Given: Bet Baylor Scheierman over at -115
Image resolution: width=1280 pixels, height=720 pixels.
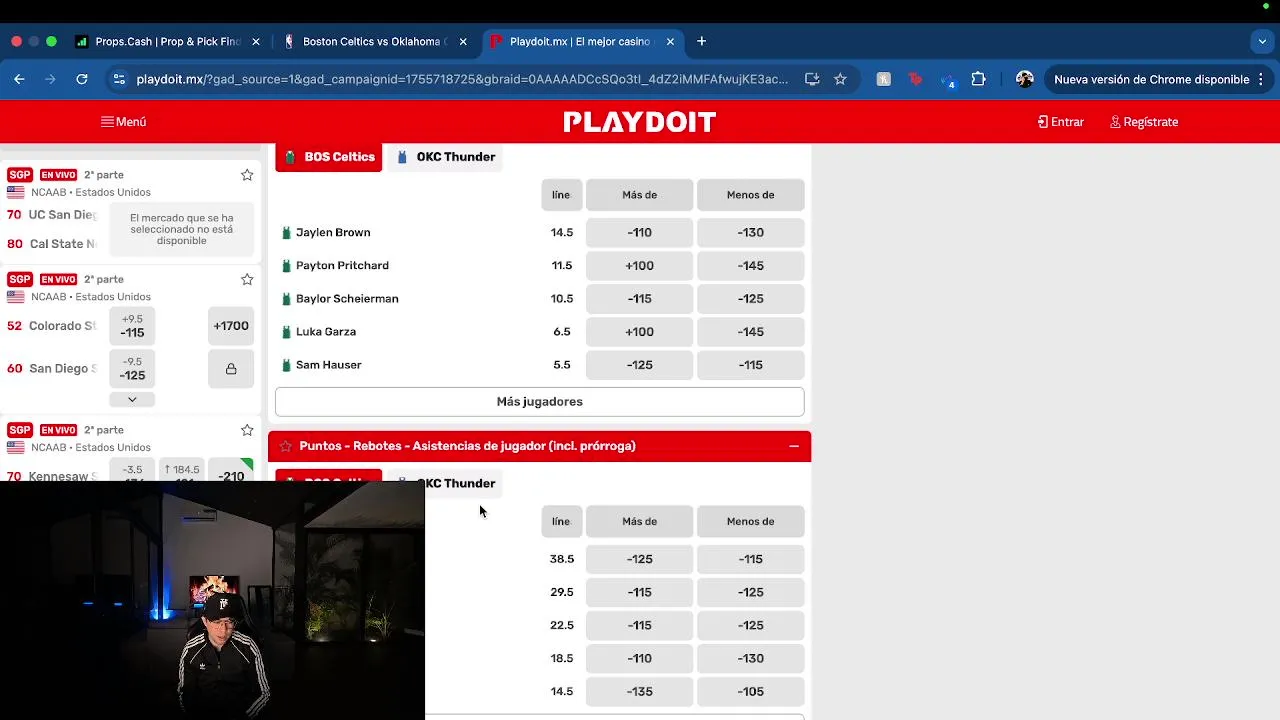Looking at the screenshot, I should click(639, 298).
